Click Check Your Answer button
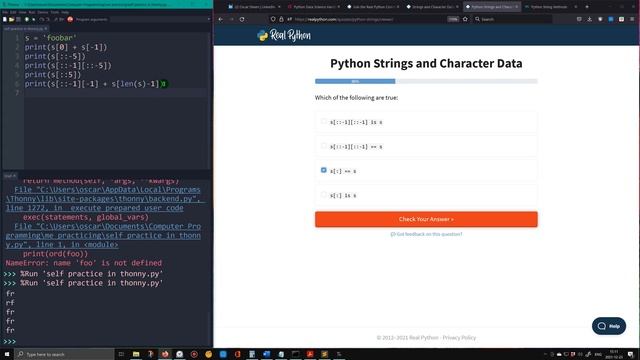 (x=426, y=219)
